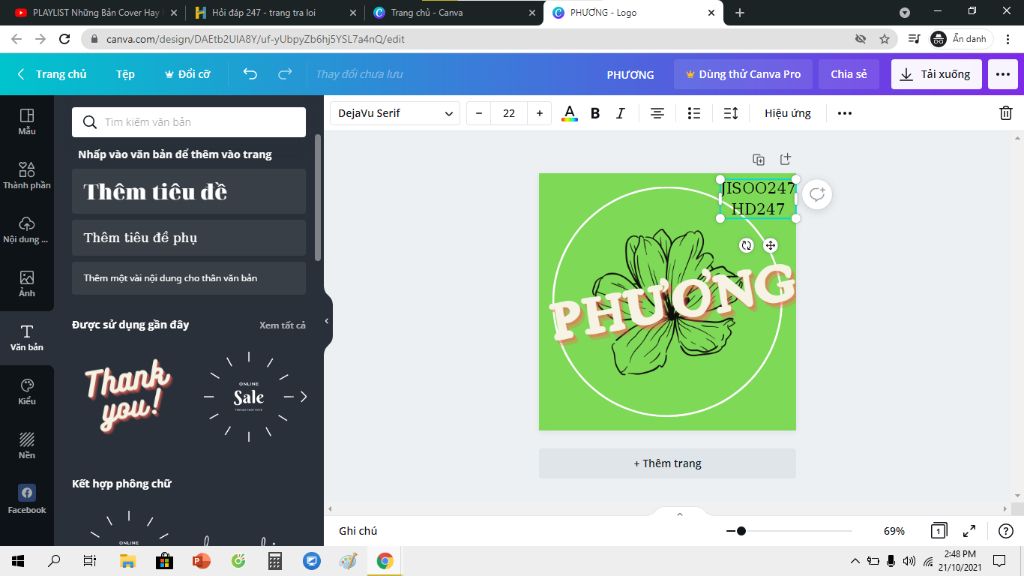Image resolution: width=1024 pixels, height=576 pixels.
Task: Add a heading with Thêm tiêu đề
Action: [189, 191]
